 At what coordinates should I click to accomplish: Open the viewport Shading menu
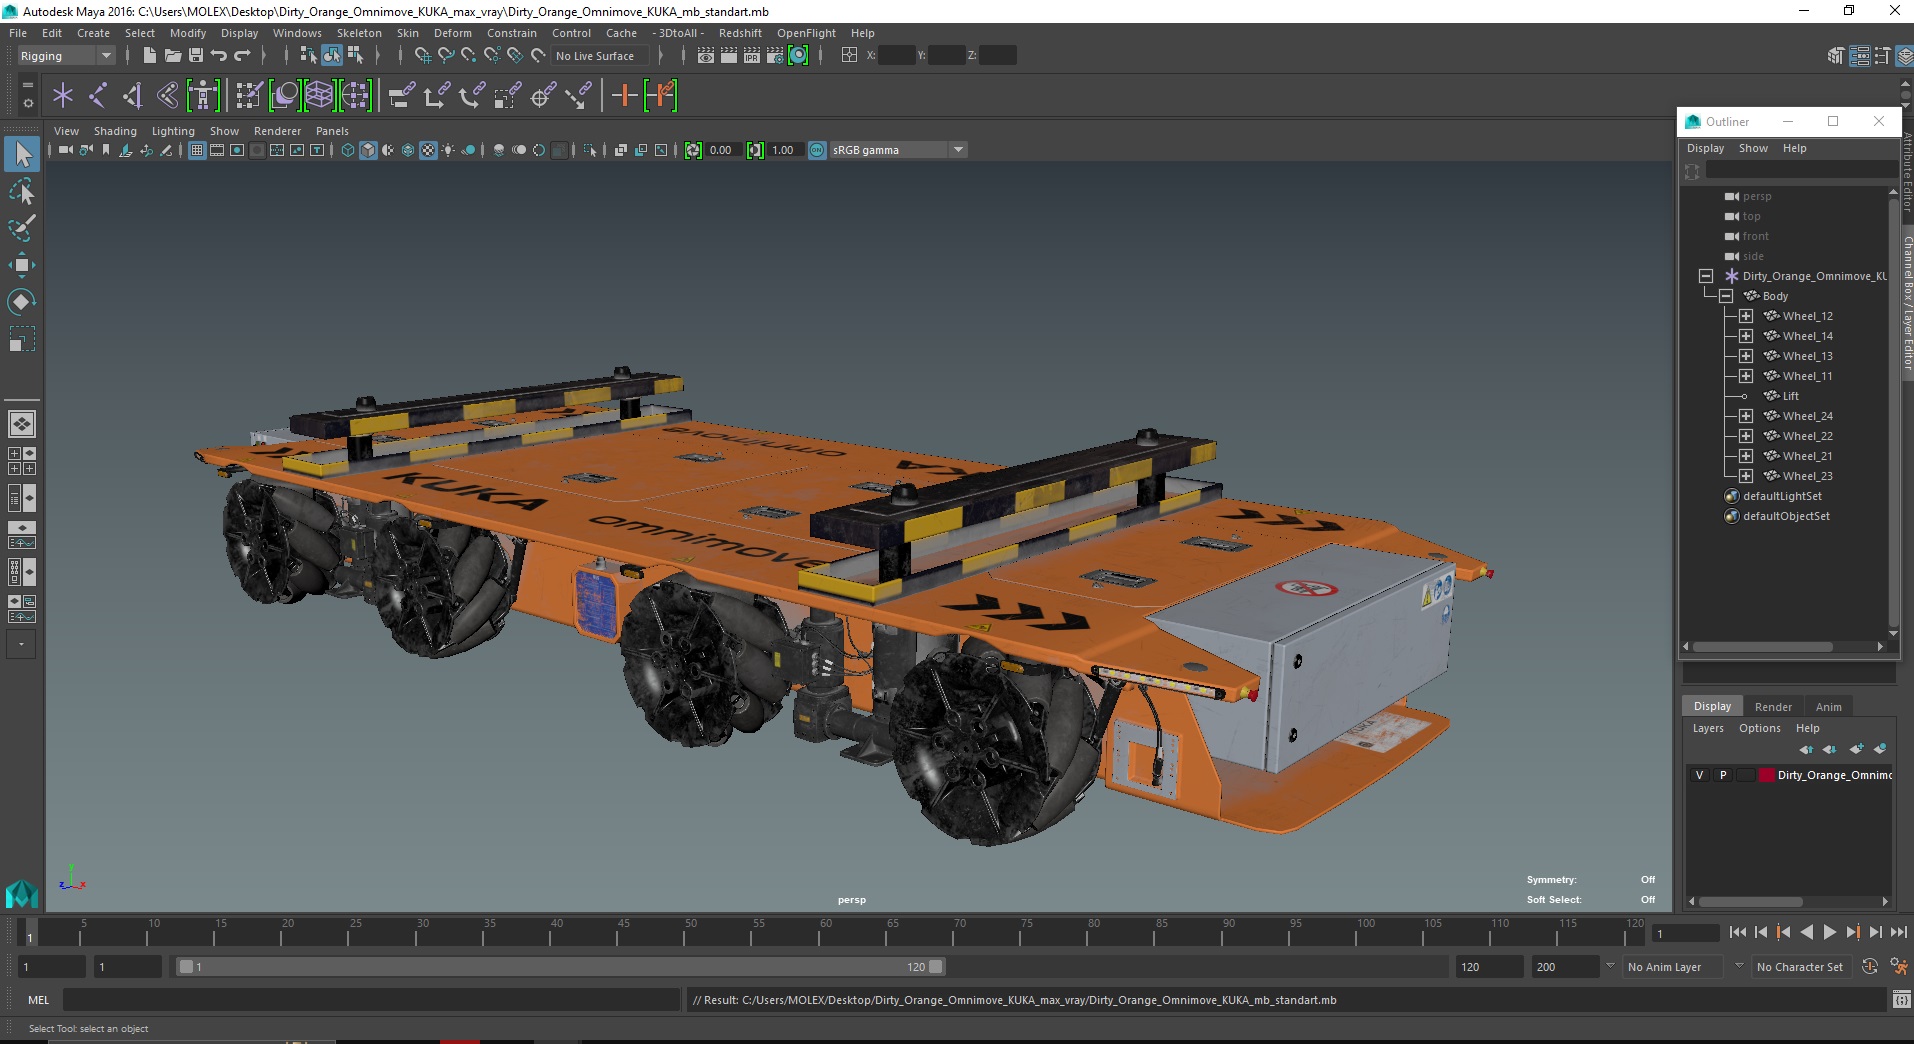(x=115, y=131)
